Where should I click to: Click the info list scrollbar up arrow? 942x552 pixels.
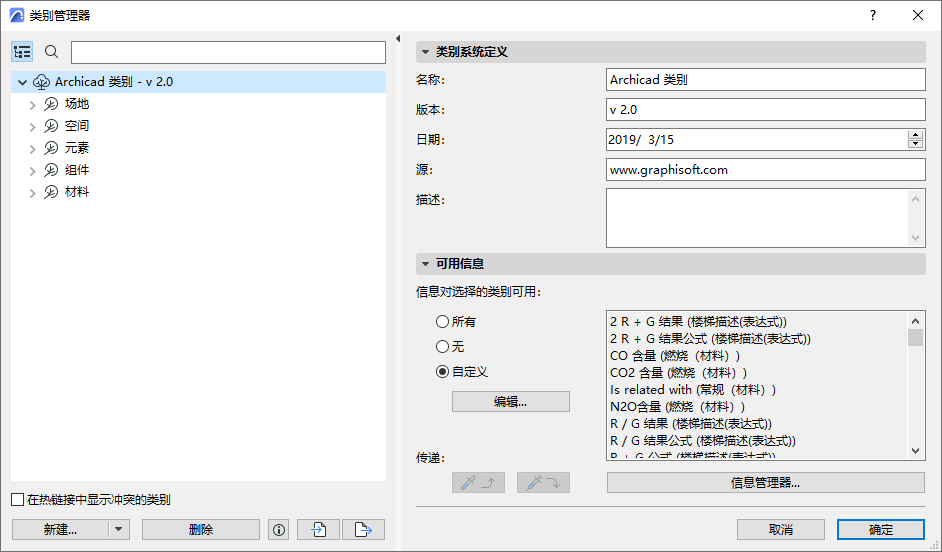click(916, 321)
